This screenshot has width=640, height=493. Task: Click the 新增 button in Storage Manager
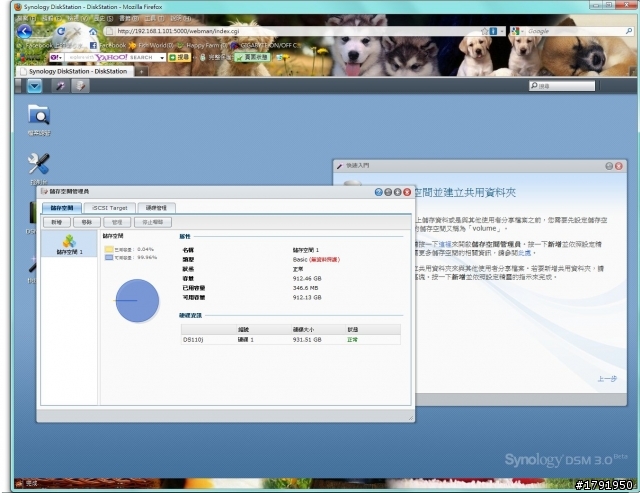[x=57, y=222]
